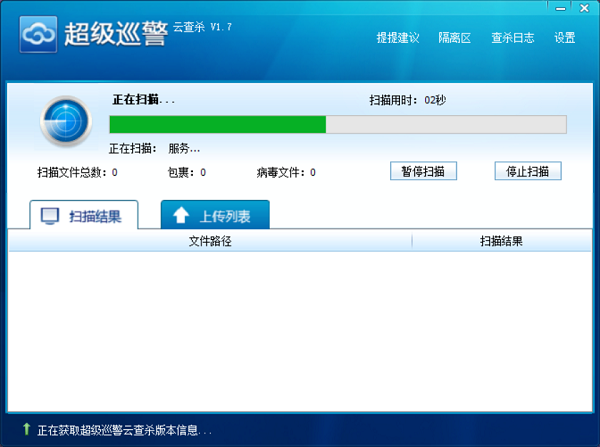Click the 病毒文件: 0 counter
The height and width of the screenshot is (447, 600).
point(286,173)
